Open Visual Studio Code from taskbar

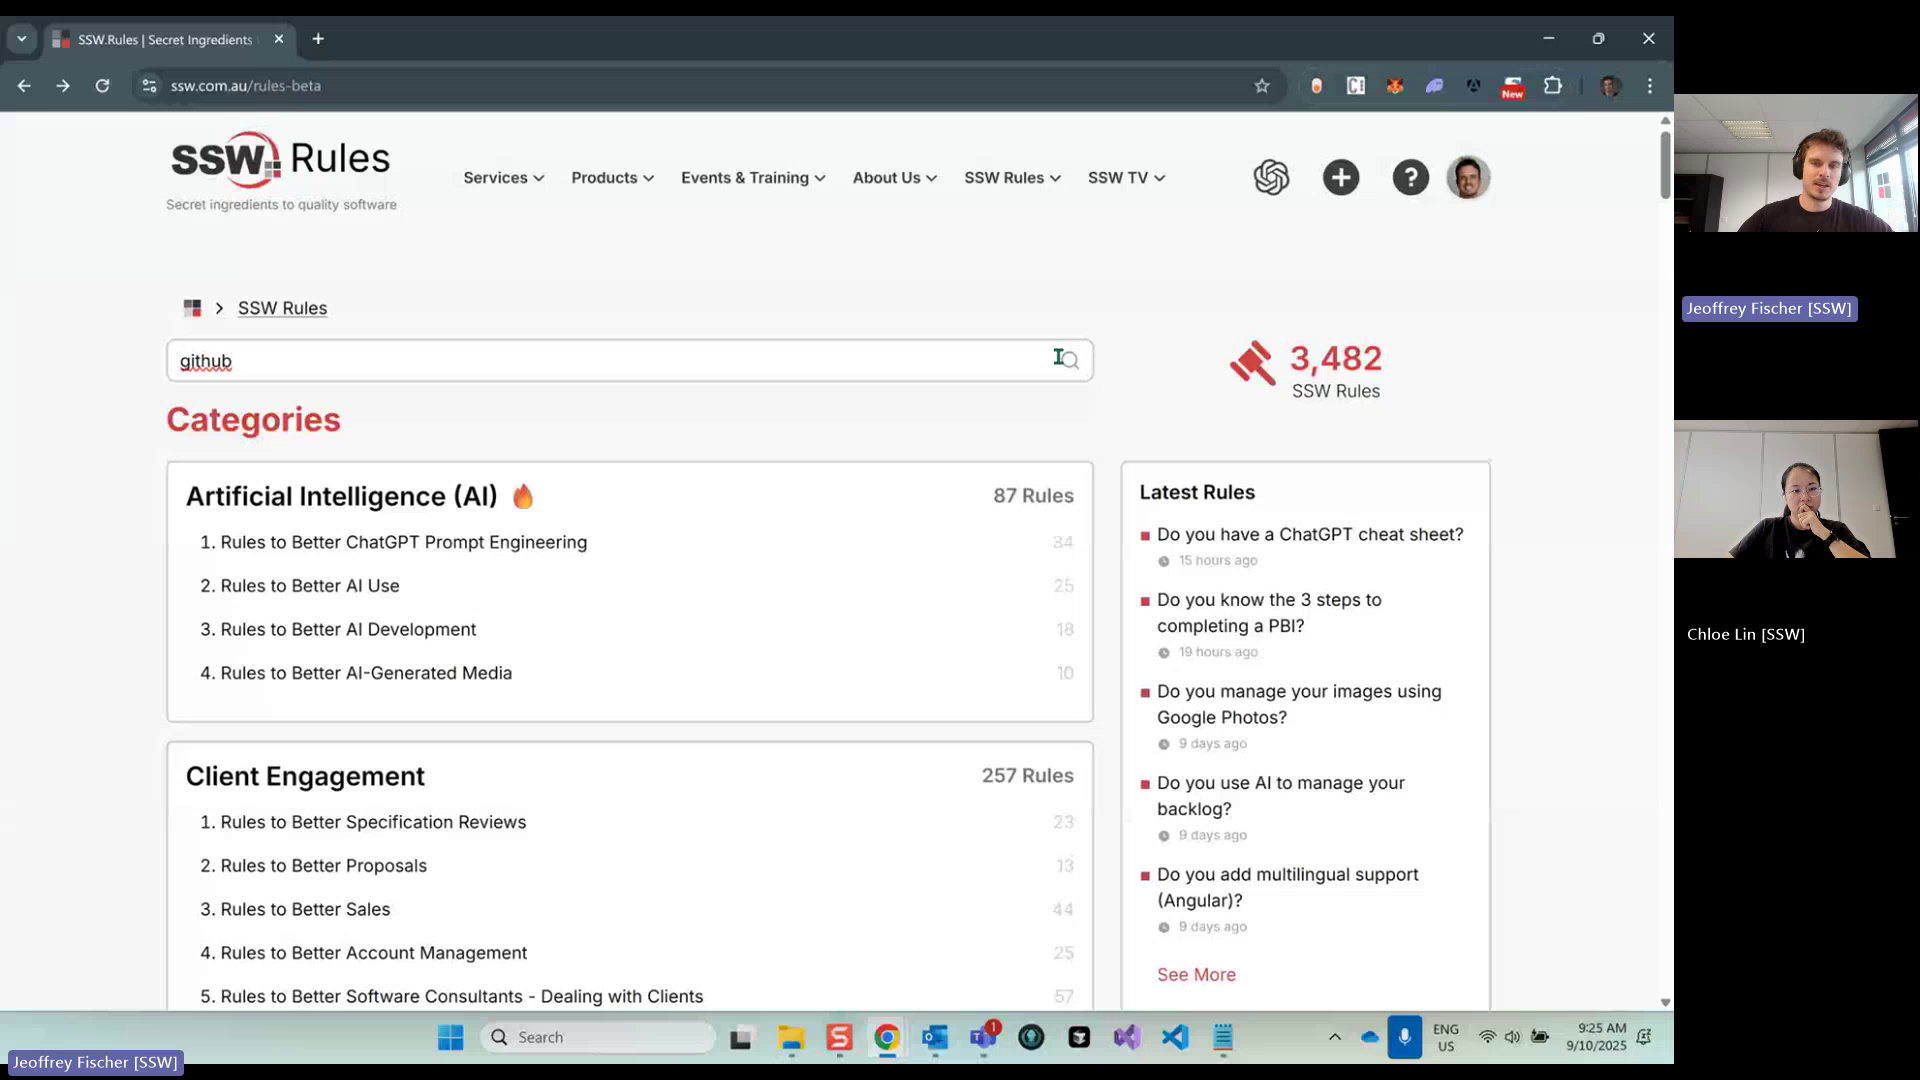click(x=1175, y=1037)
